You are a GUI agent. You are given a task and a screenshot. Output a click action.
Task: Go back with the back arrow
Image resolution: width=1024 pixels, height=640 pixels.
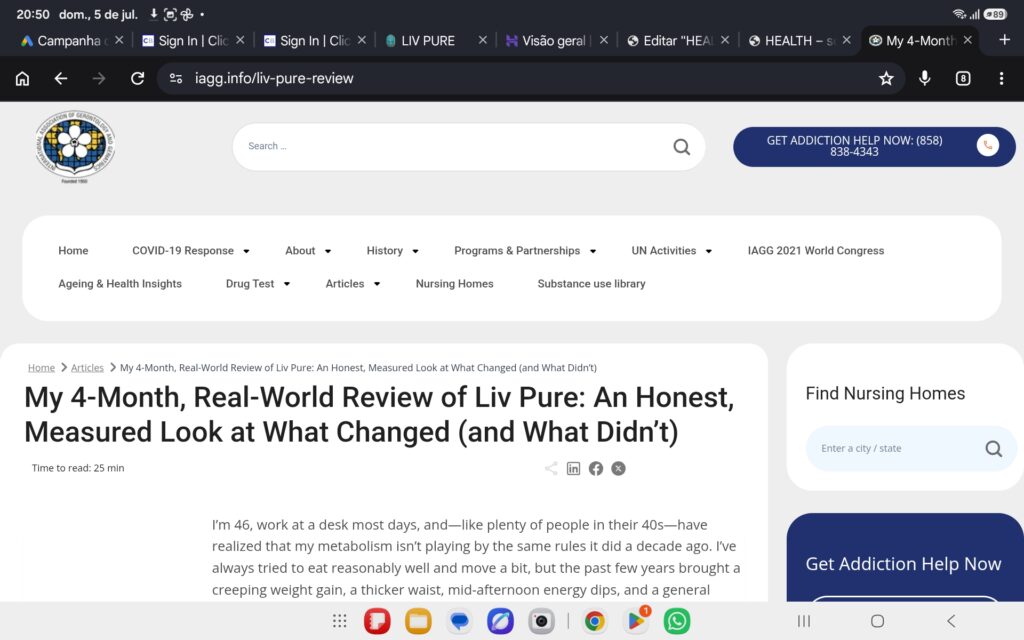61,78
